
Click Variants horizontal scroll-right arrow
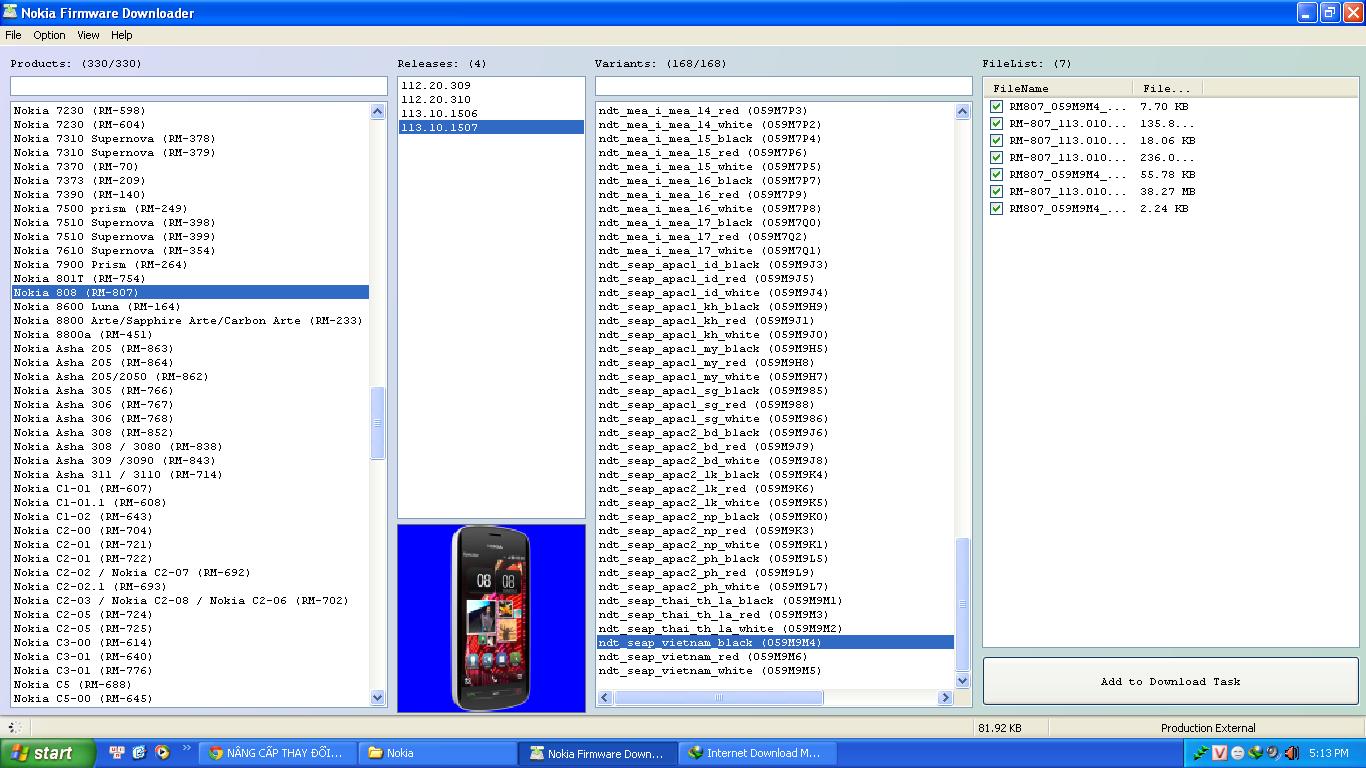point(945,697)
